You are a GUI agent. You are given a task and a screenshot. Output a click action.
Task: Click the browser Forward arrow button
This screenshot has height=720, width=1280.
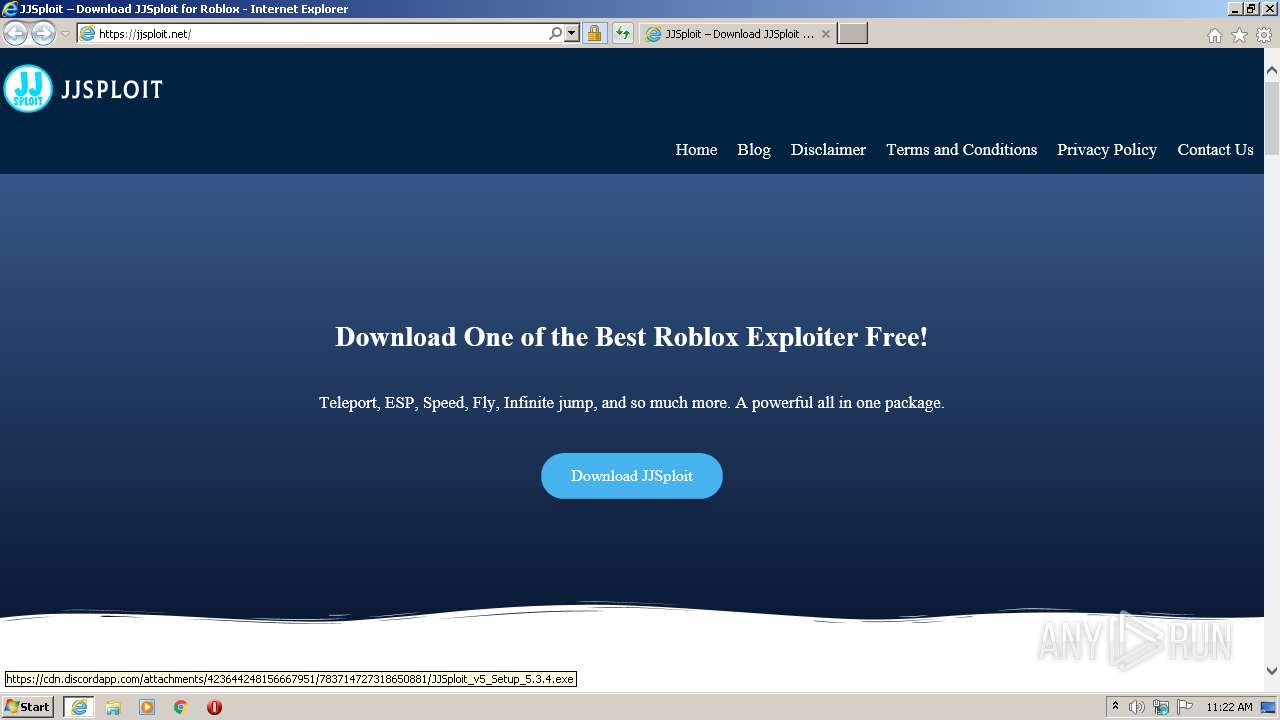(x=43, y=33)
